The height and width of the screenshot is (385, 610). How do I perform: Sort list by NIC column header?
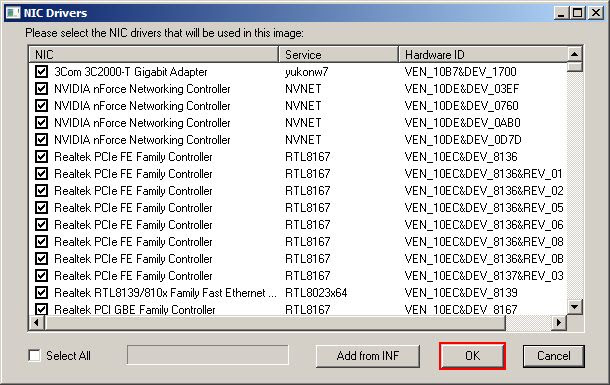point(154,54)
